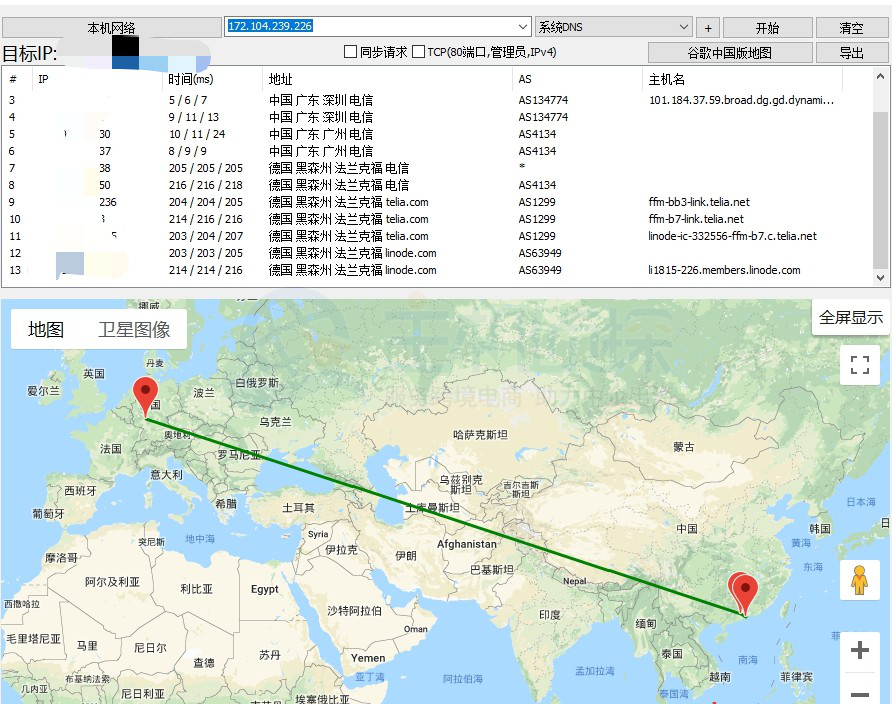
Task: Zoom out using the map minus icon
Action: pyautogui.click(x=859, y=692)
